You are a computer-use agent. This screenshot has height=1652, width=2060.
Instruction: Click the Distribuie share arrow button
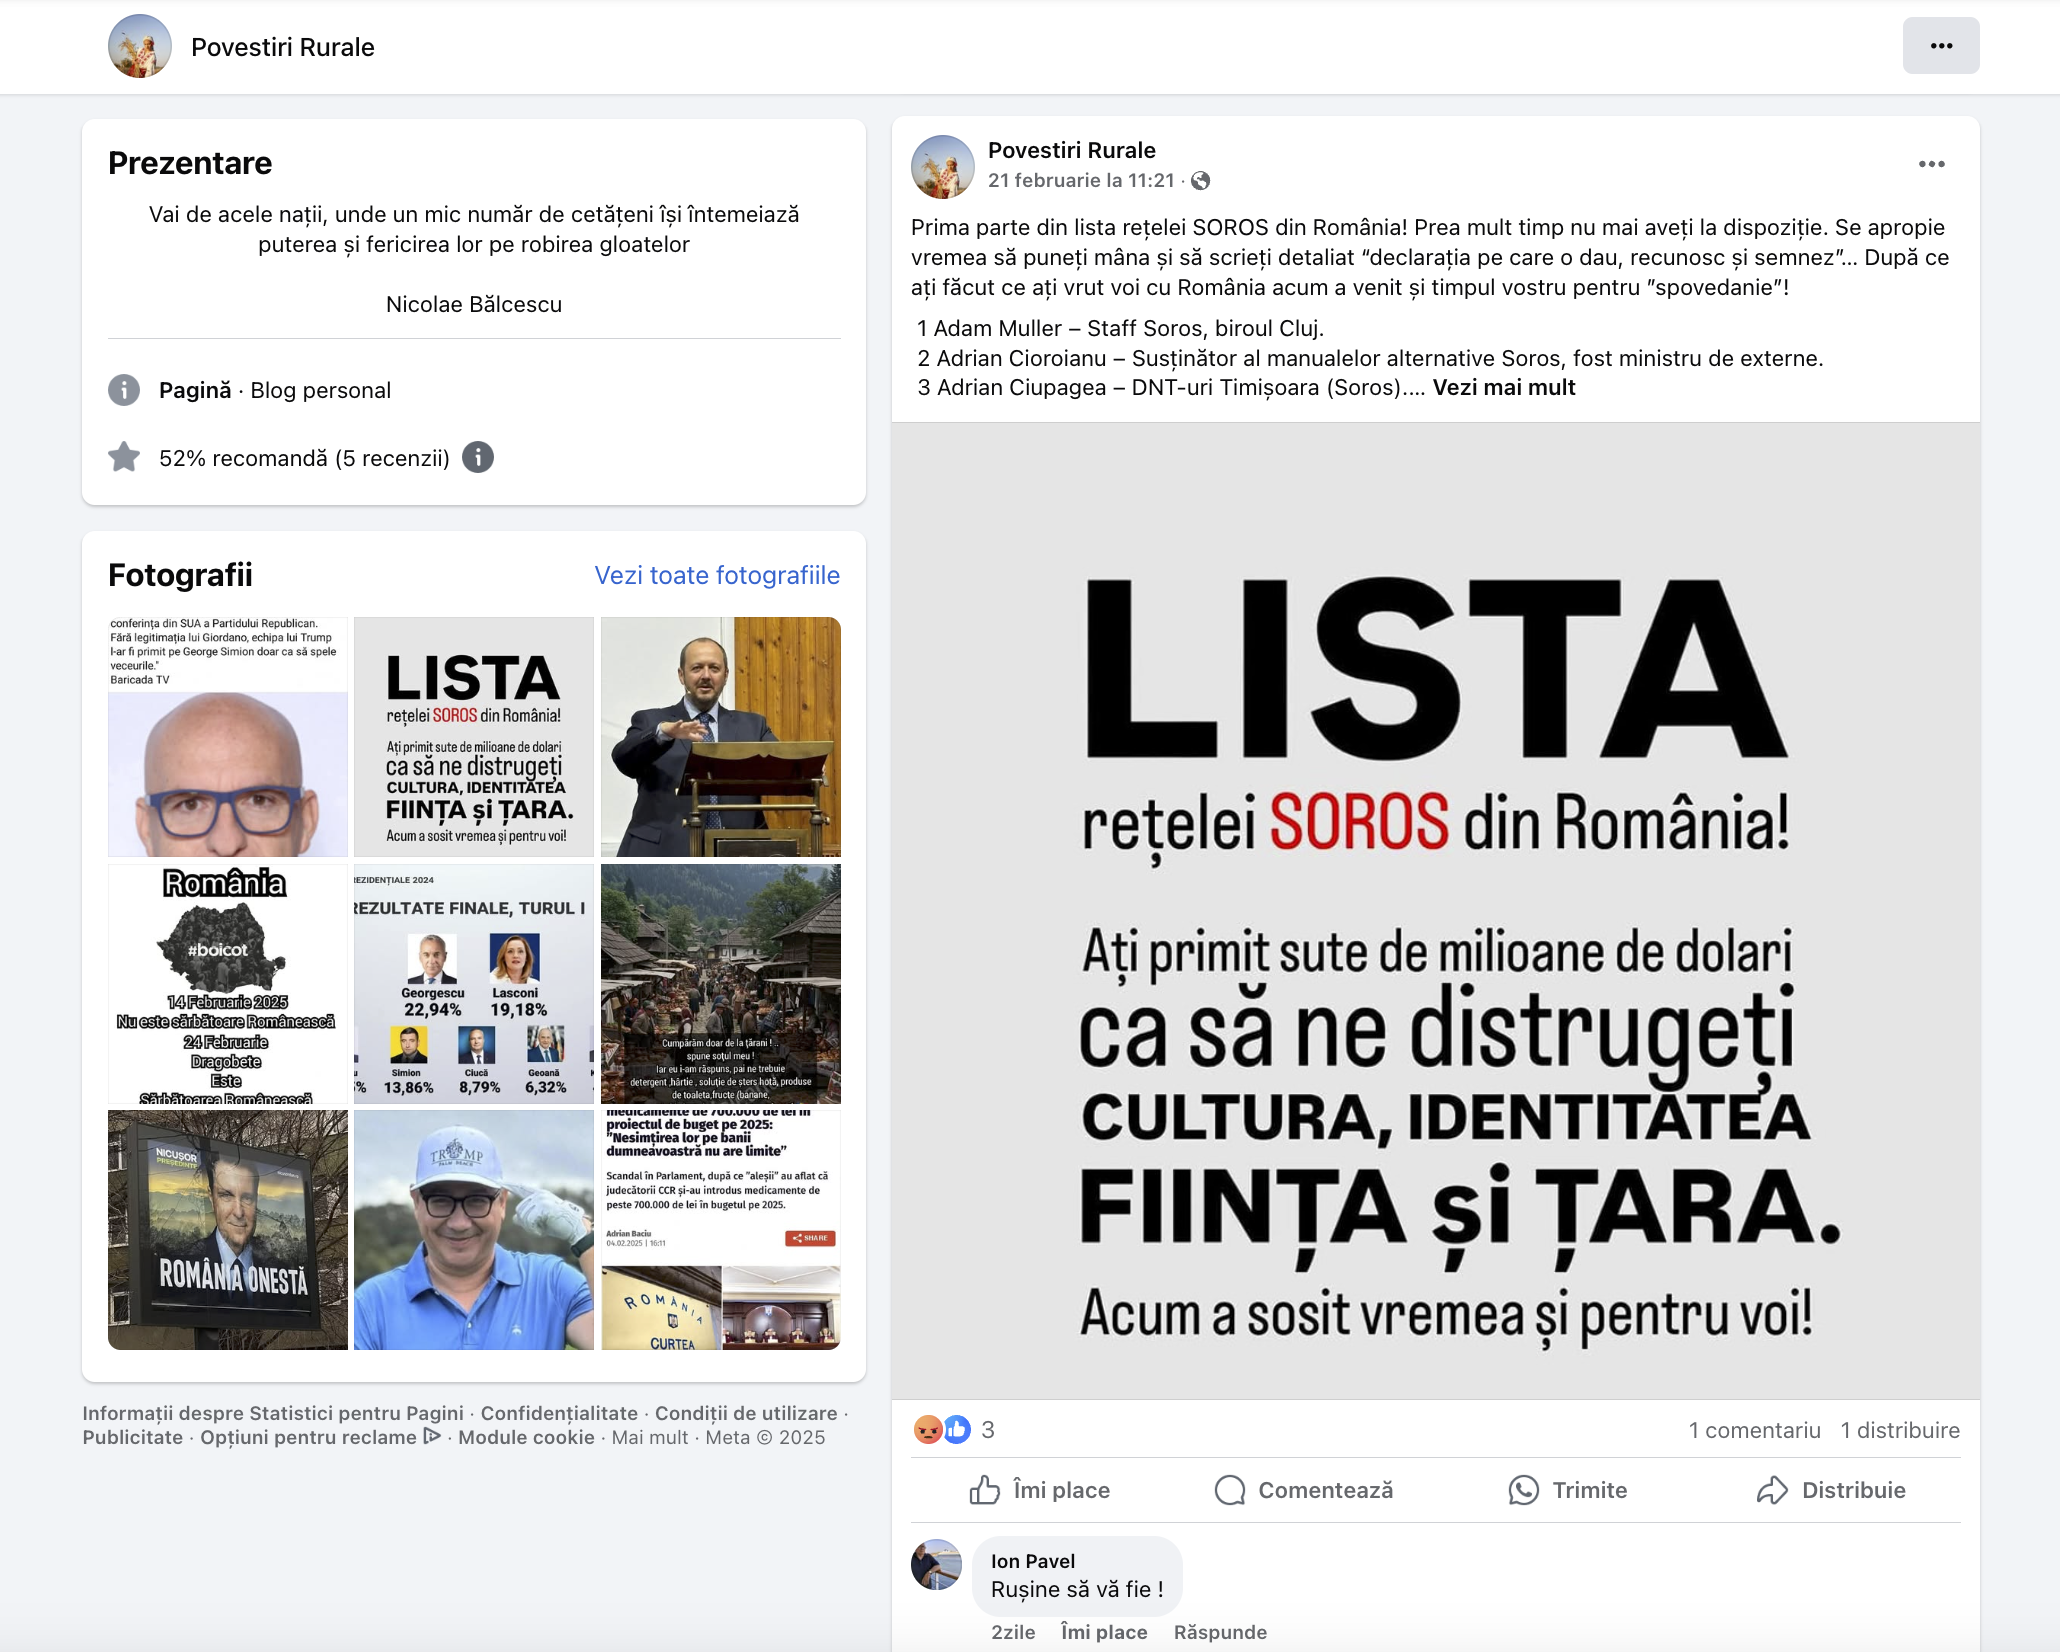pyautogui.click(x=1831, y=1490)
